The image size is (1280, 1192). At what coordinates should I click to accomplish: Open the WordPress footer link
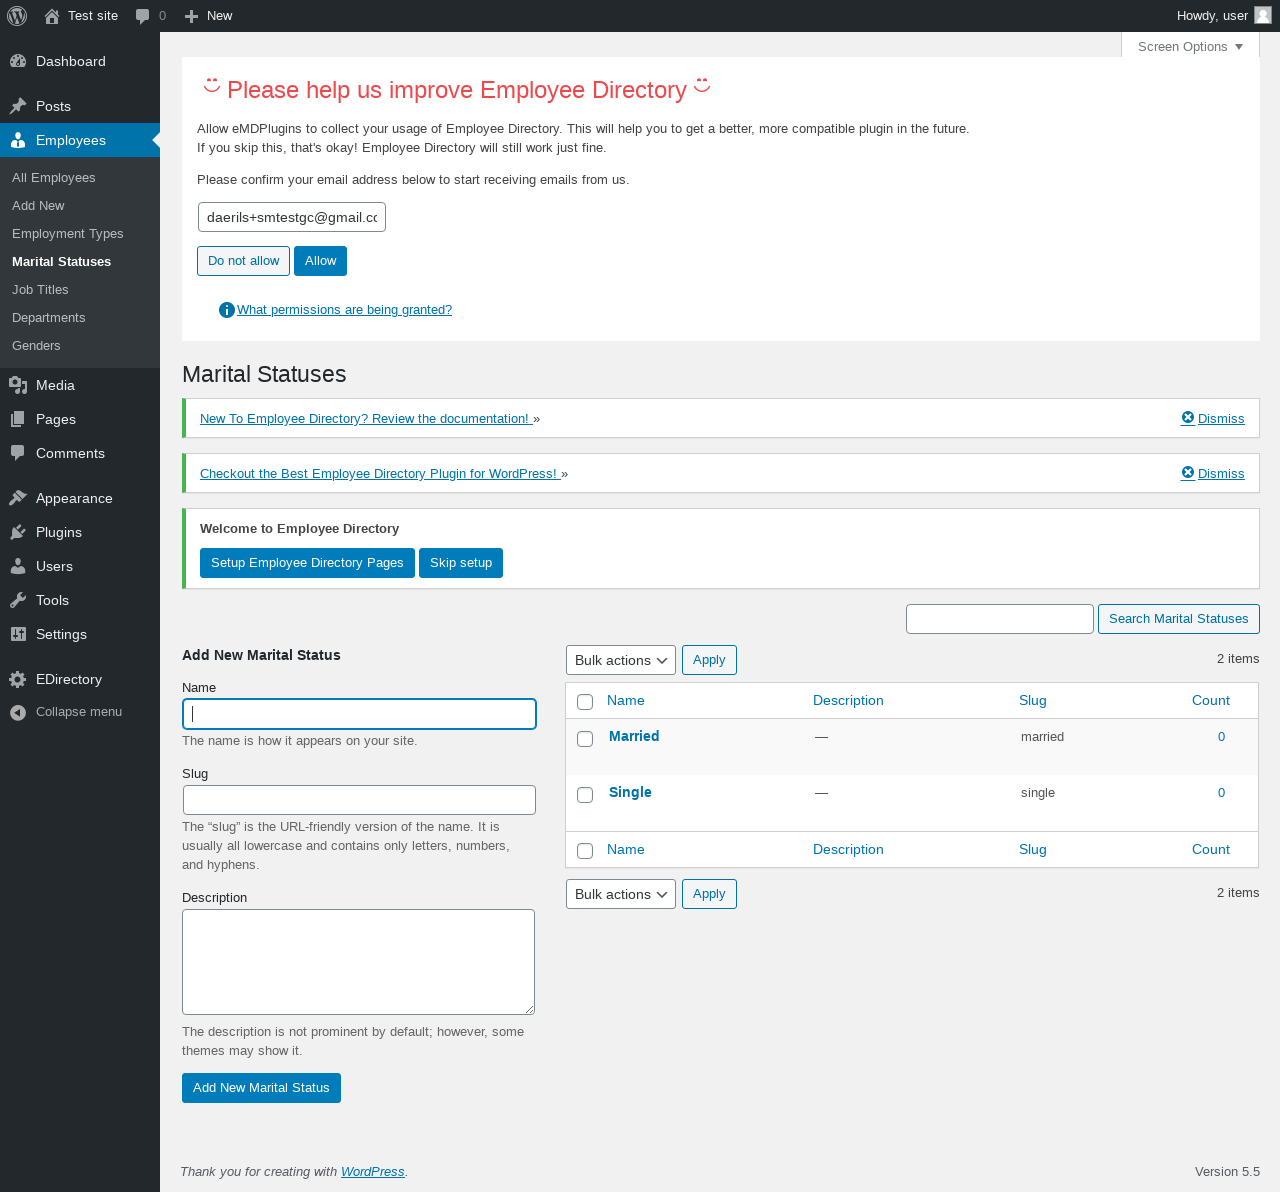tap(373, 1172)
